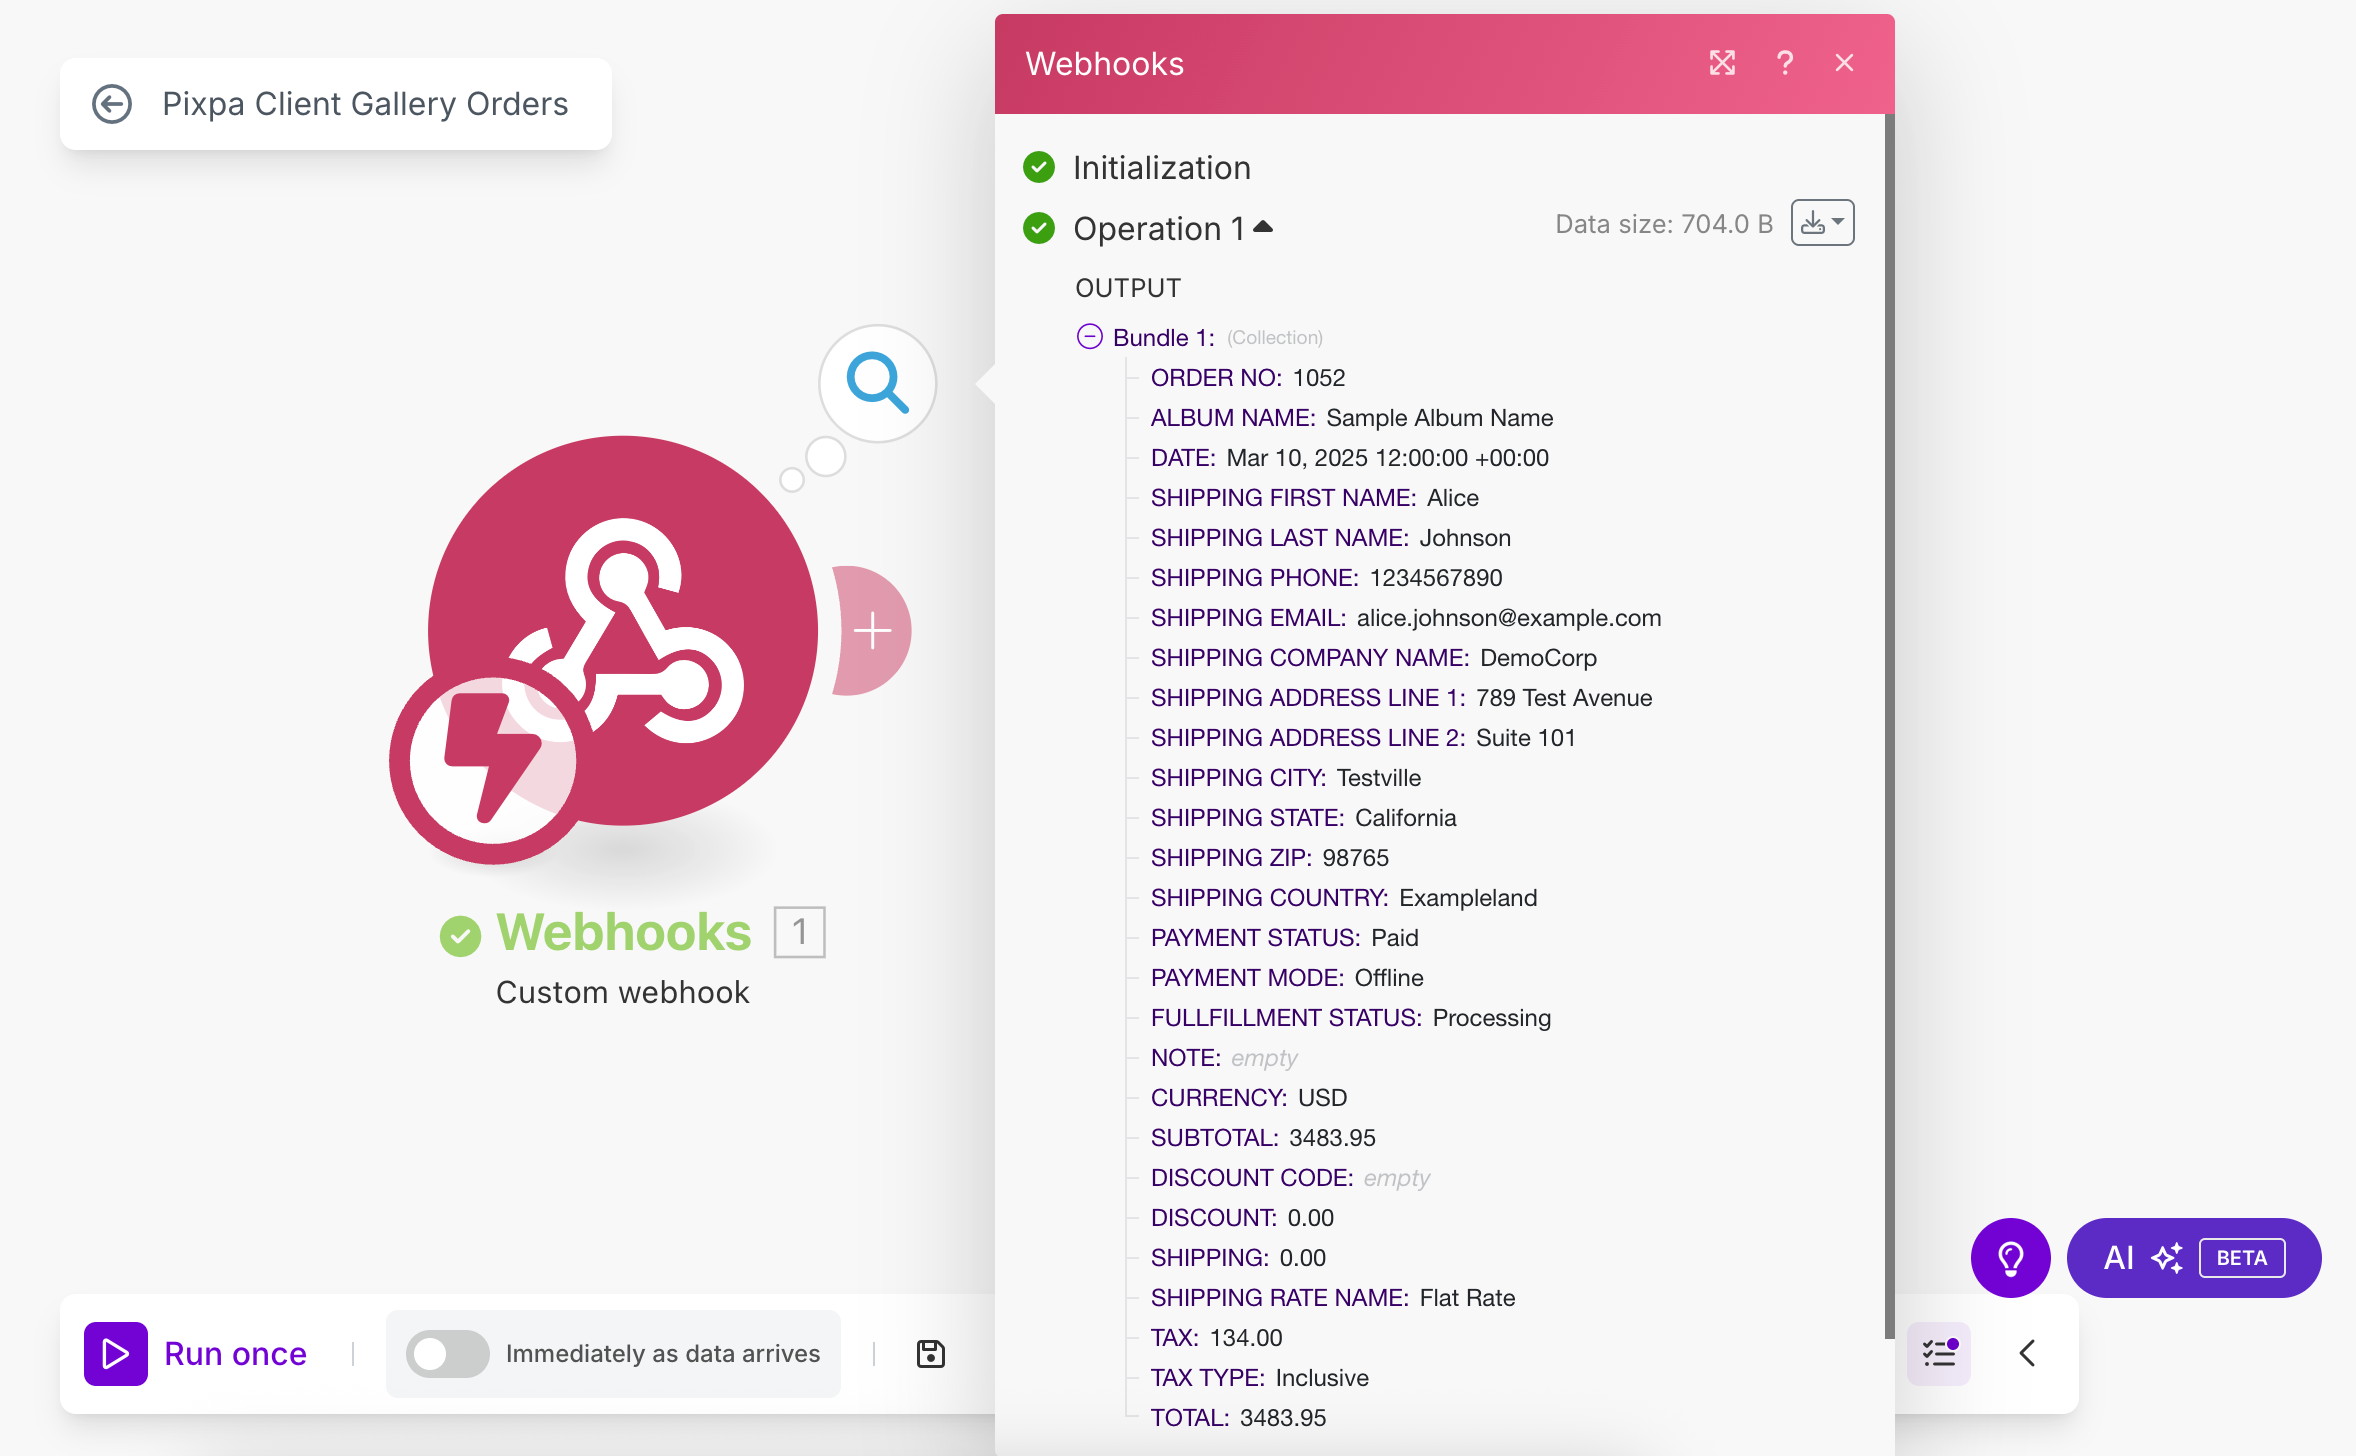Open the lightbulb tips button

[x=2010, y=1258]
